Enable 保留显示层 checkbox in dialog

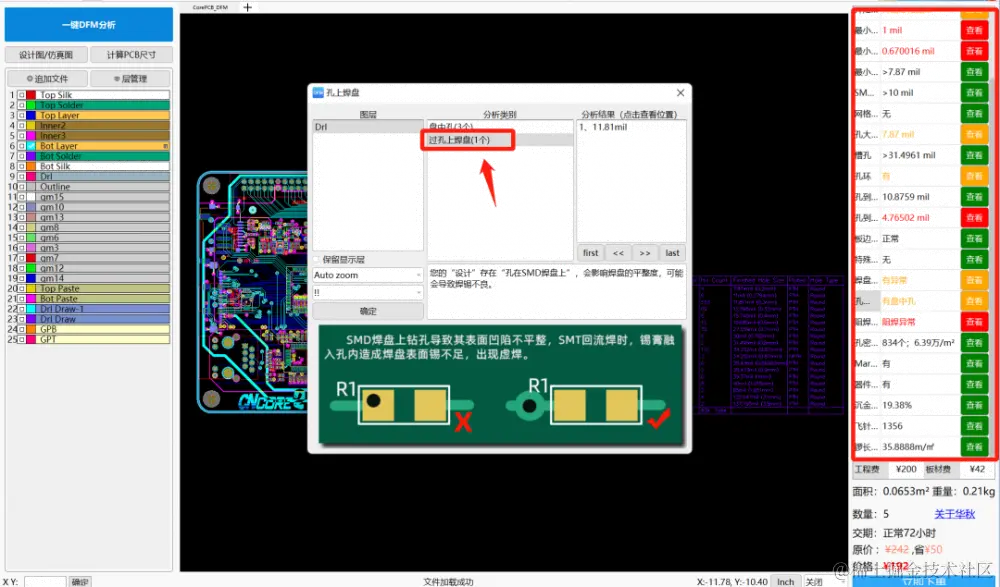click(x=316, y=260)
